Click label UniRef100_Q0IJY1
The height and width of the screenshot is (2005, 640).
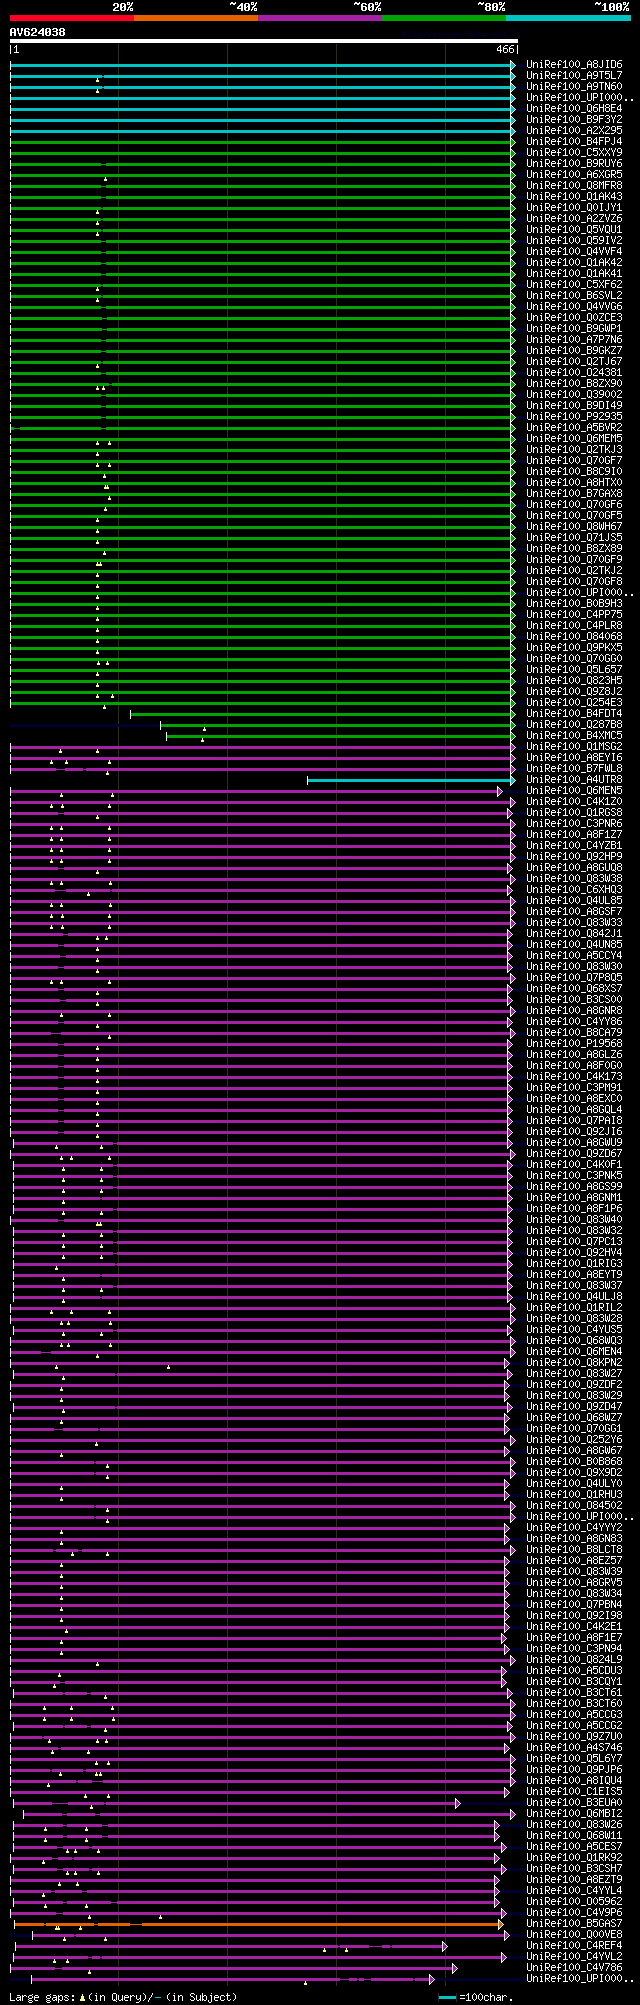tap(574, 207)
